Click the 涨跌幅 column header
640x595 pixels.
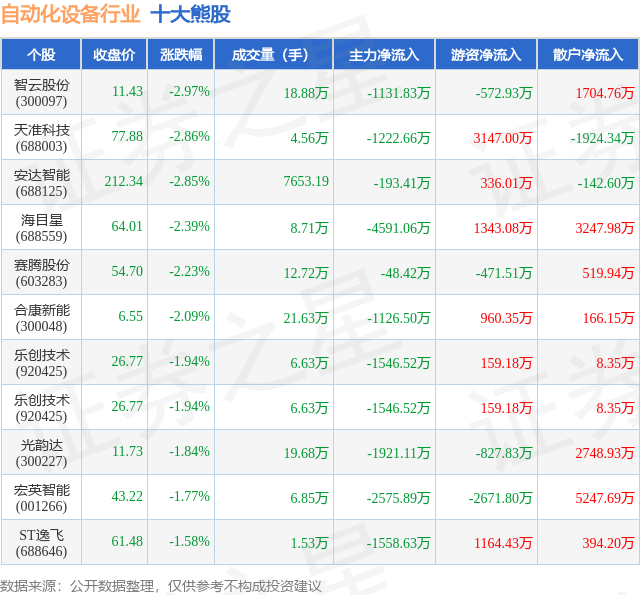coord(181,54)
